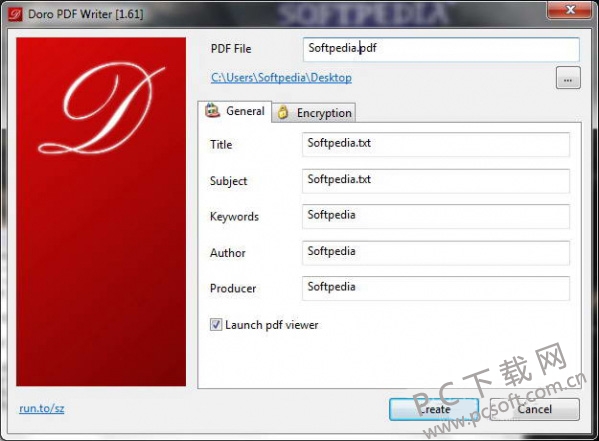Click the Subject input field
The image size is (599, 441).
tap(436, 180)
